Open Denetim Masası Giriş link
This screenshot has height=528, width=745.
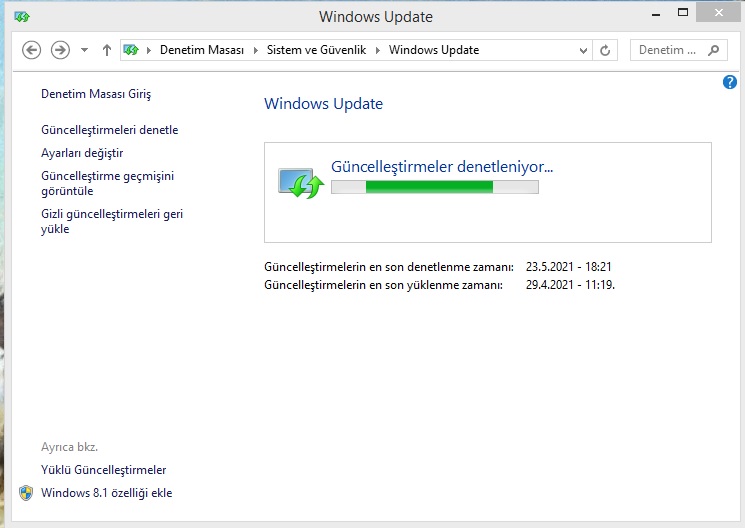pos(96,94)
